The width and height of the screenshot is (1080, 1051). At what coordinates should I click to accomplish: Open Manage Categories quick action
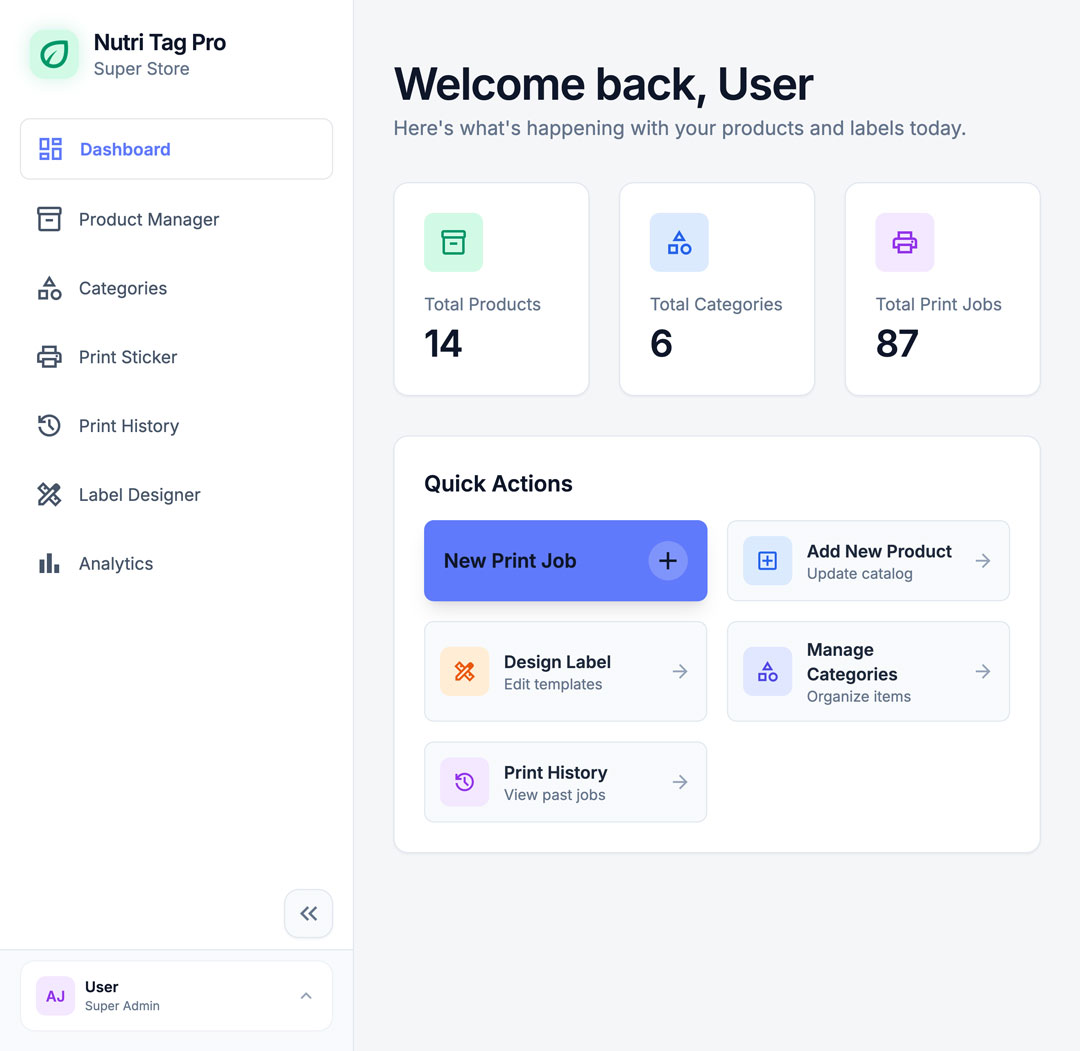(x=867, y=672)
